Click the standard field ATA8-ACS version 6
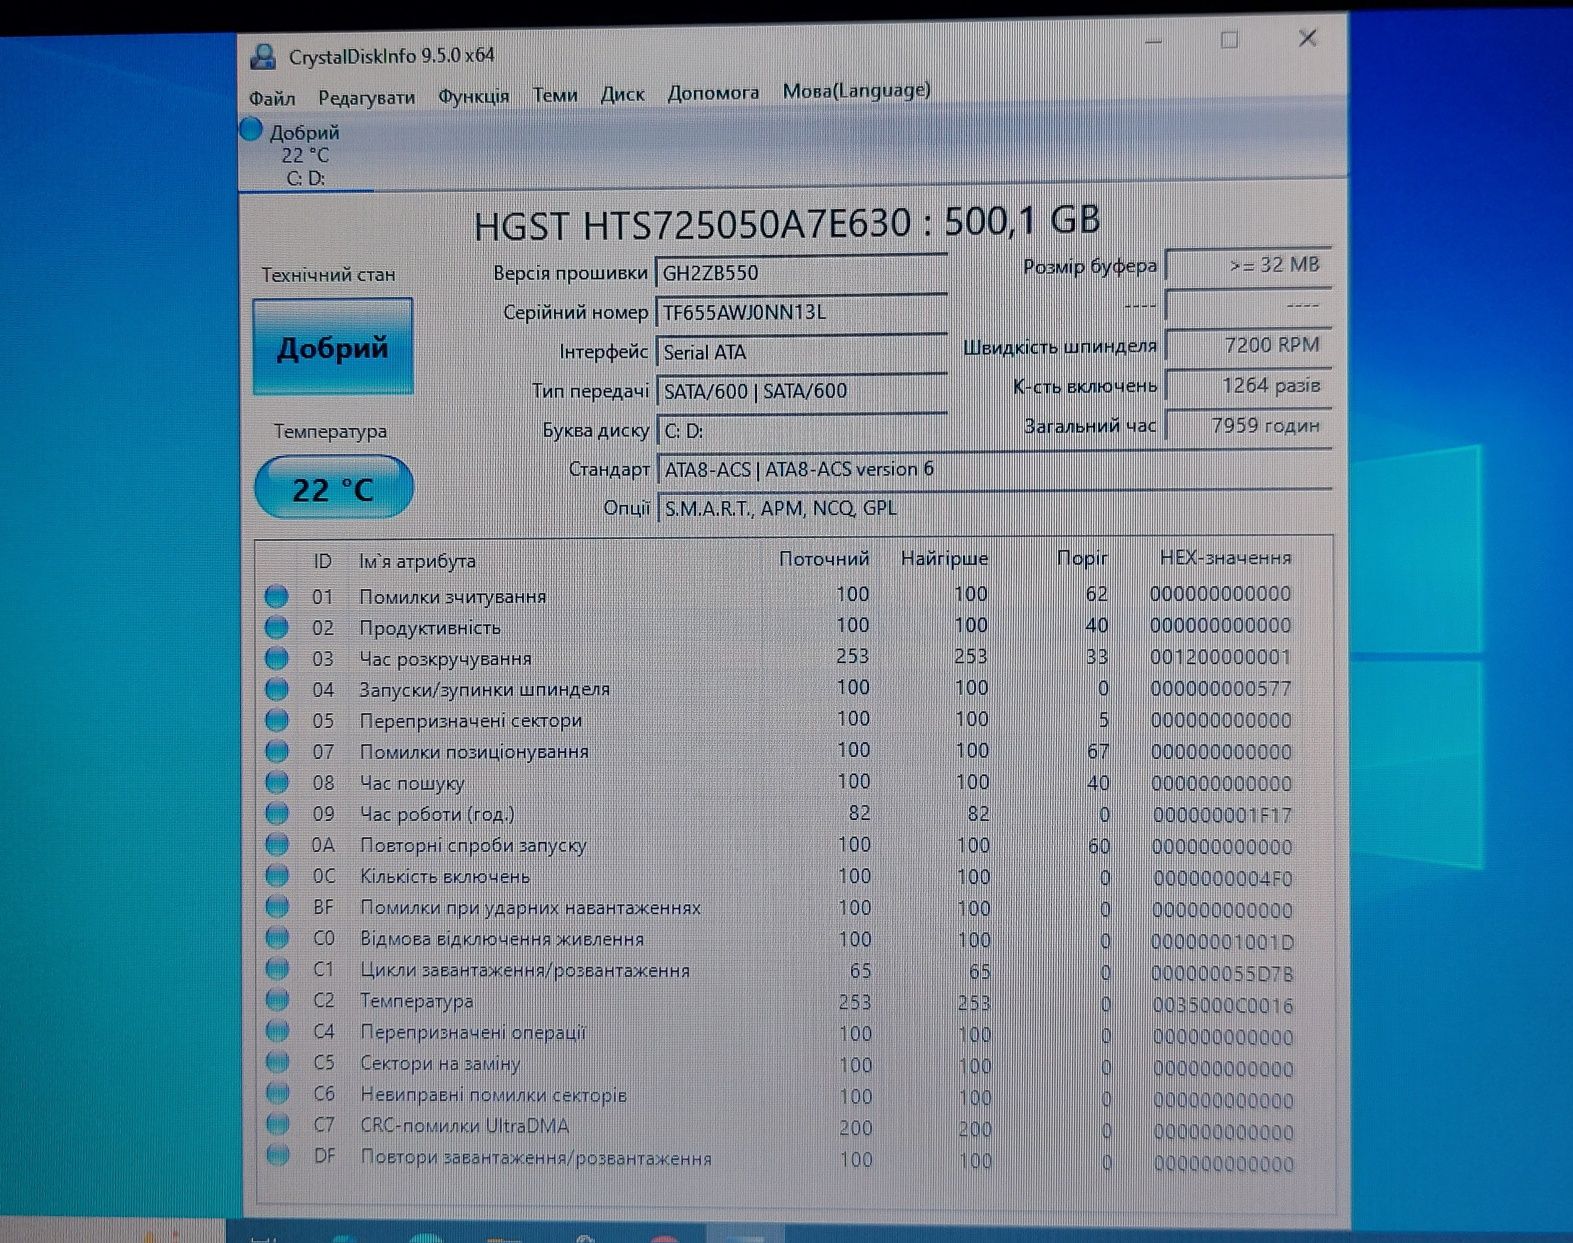This screenshot has width=1573, height=1243. 994,469
